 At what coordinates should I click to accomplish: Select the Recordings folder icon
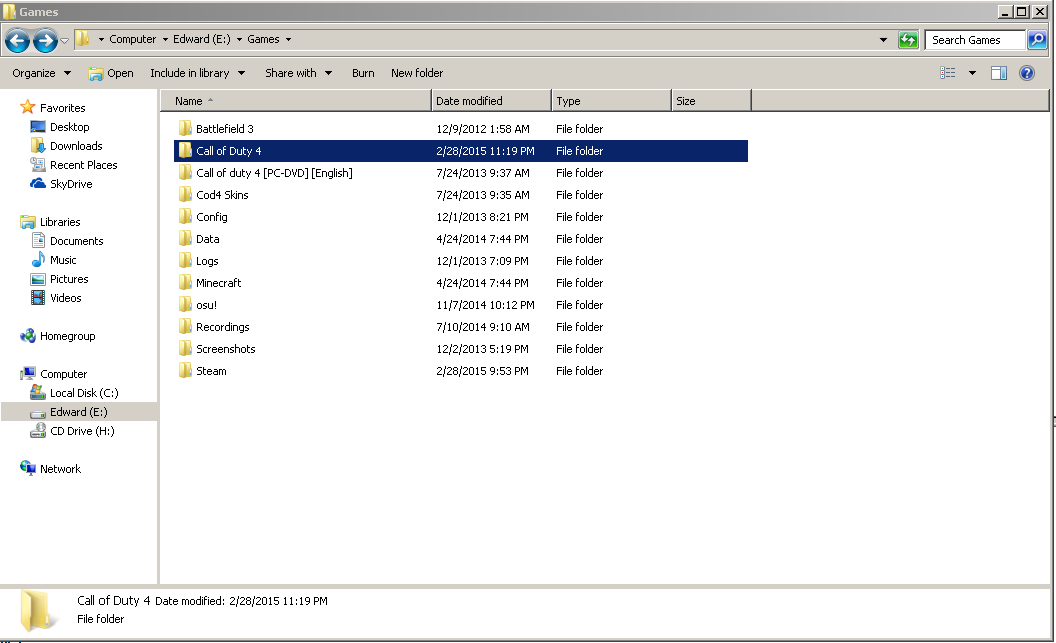tap(185, 326)
